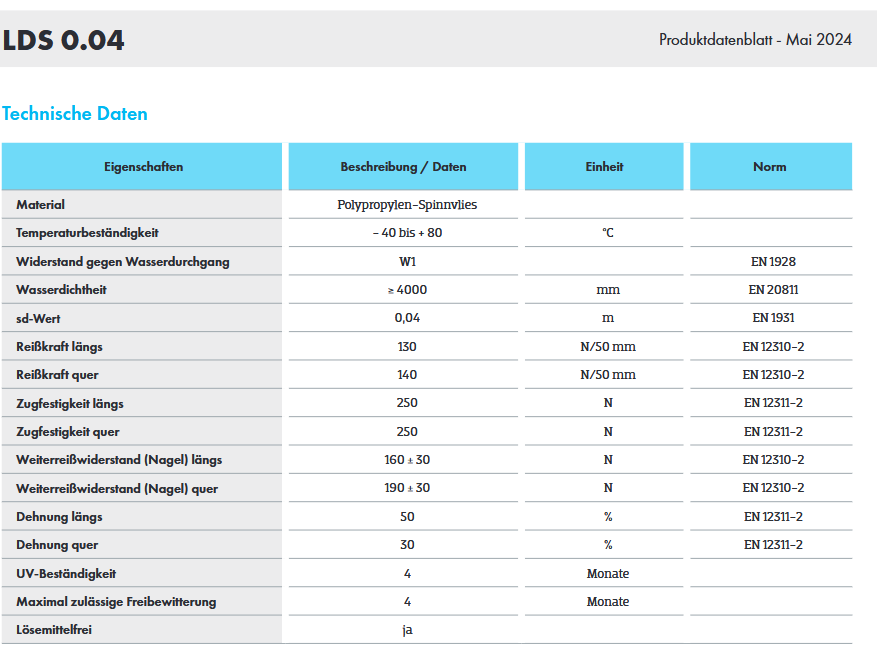The image size is (877, 652).
Task: Select the Weiterreißwiderstand (Nagel) quer label
Action: [117, 489]
